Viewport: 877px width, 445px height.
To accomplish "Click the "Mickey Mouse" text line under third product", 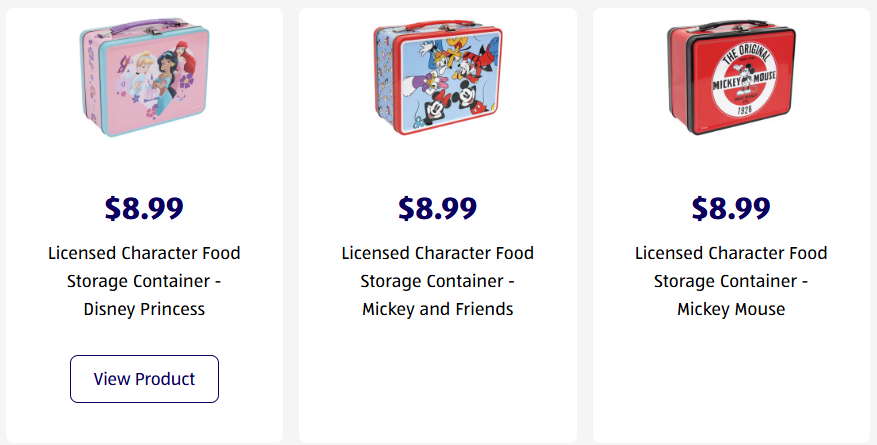I will click(x=731, y=309).
